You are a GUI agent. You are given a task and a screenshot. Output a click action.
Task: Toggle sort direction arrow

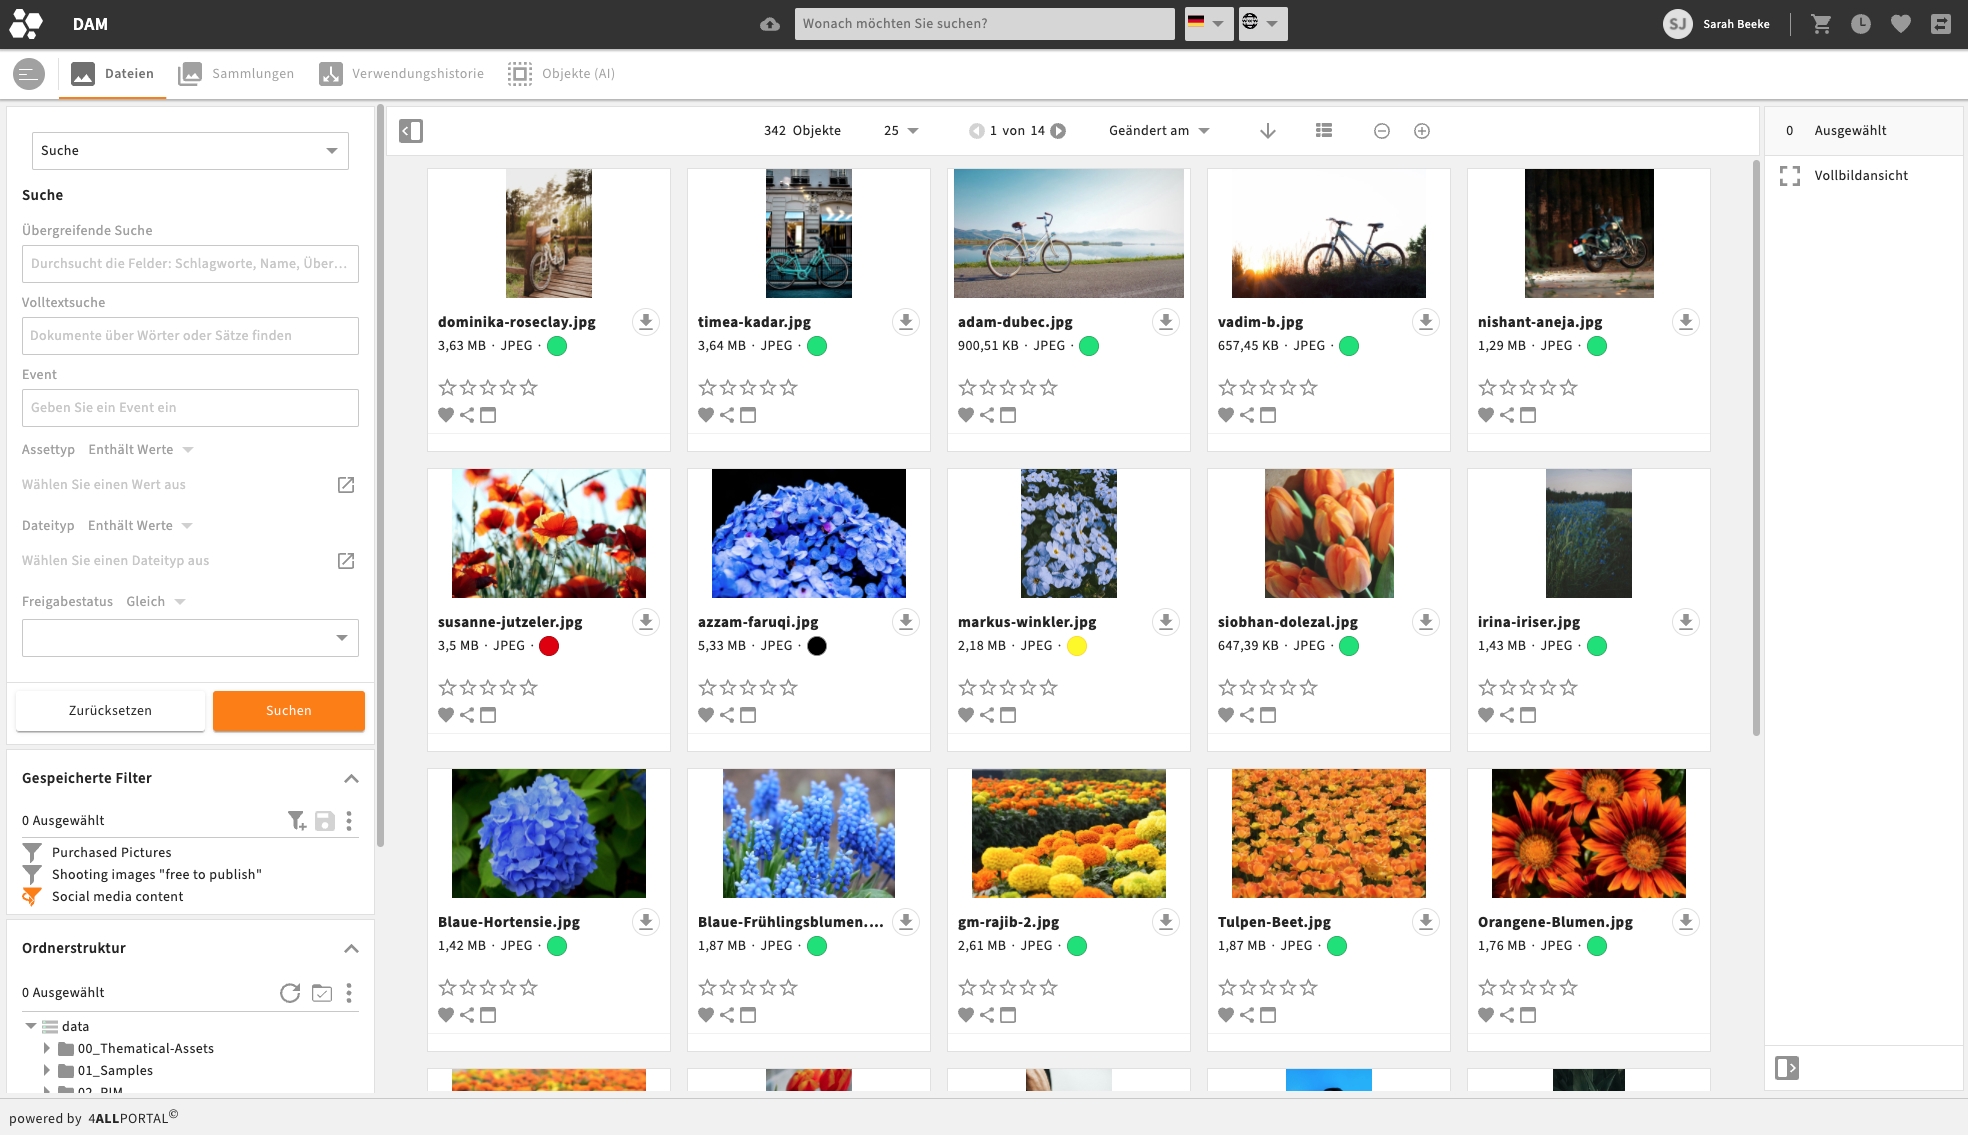click(x=1268, y=131)
